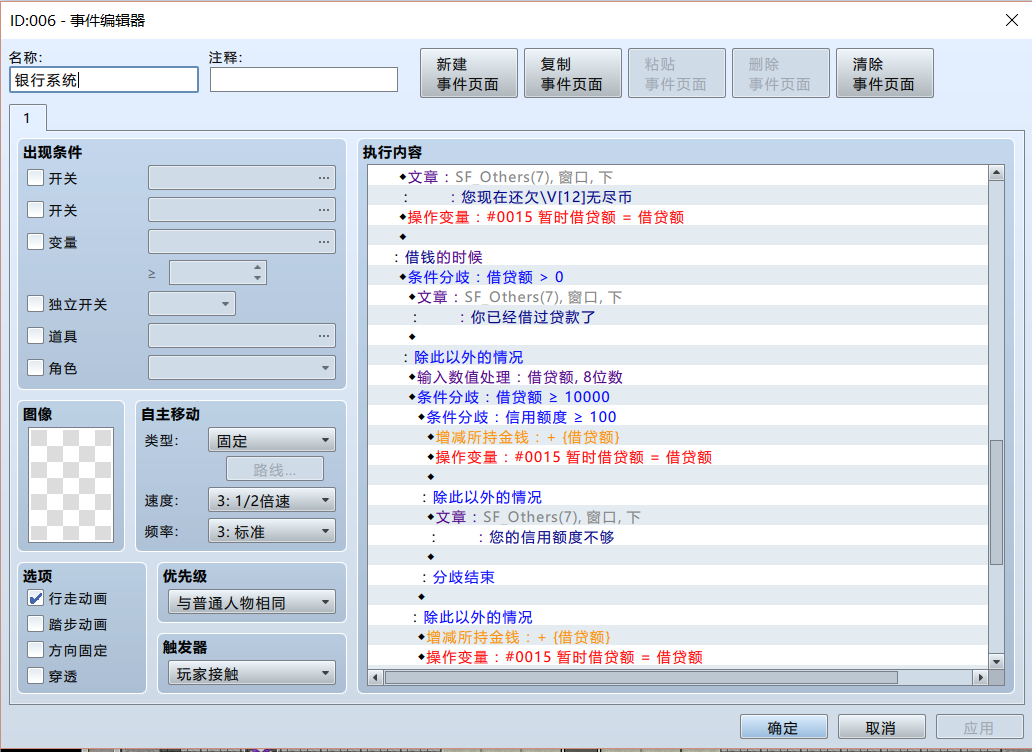Click 新建事件页面 button
The width and height of the screenshot is (1032, 752).
(x=469, y=73)
